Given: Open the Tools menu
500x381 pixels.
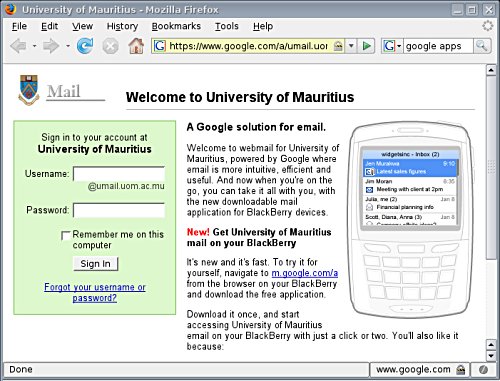Looking at the screenshot, I should 227,26.
